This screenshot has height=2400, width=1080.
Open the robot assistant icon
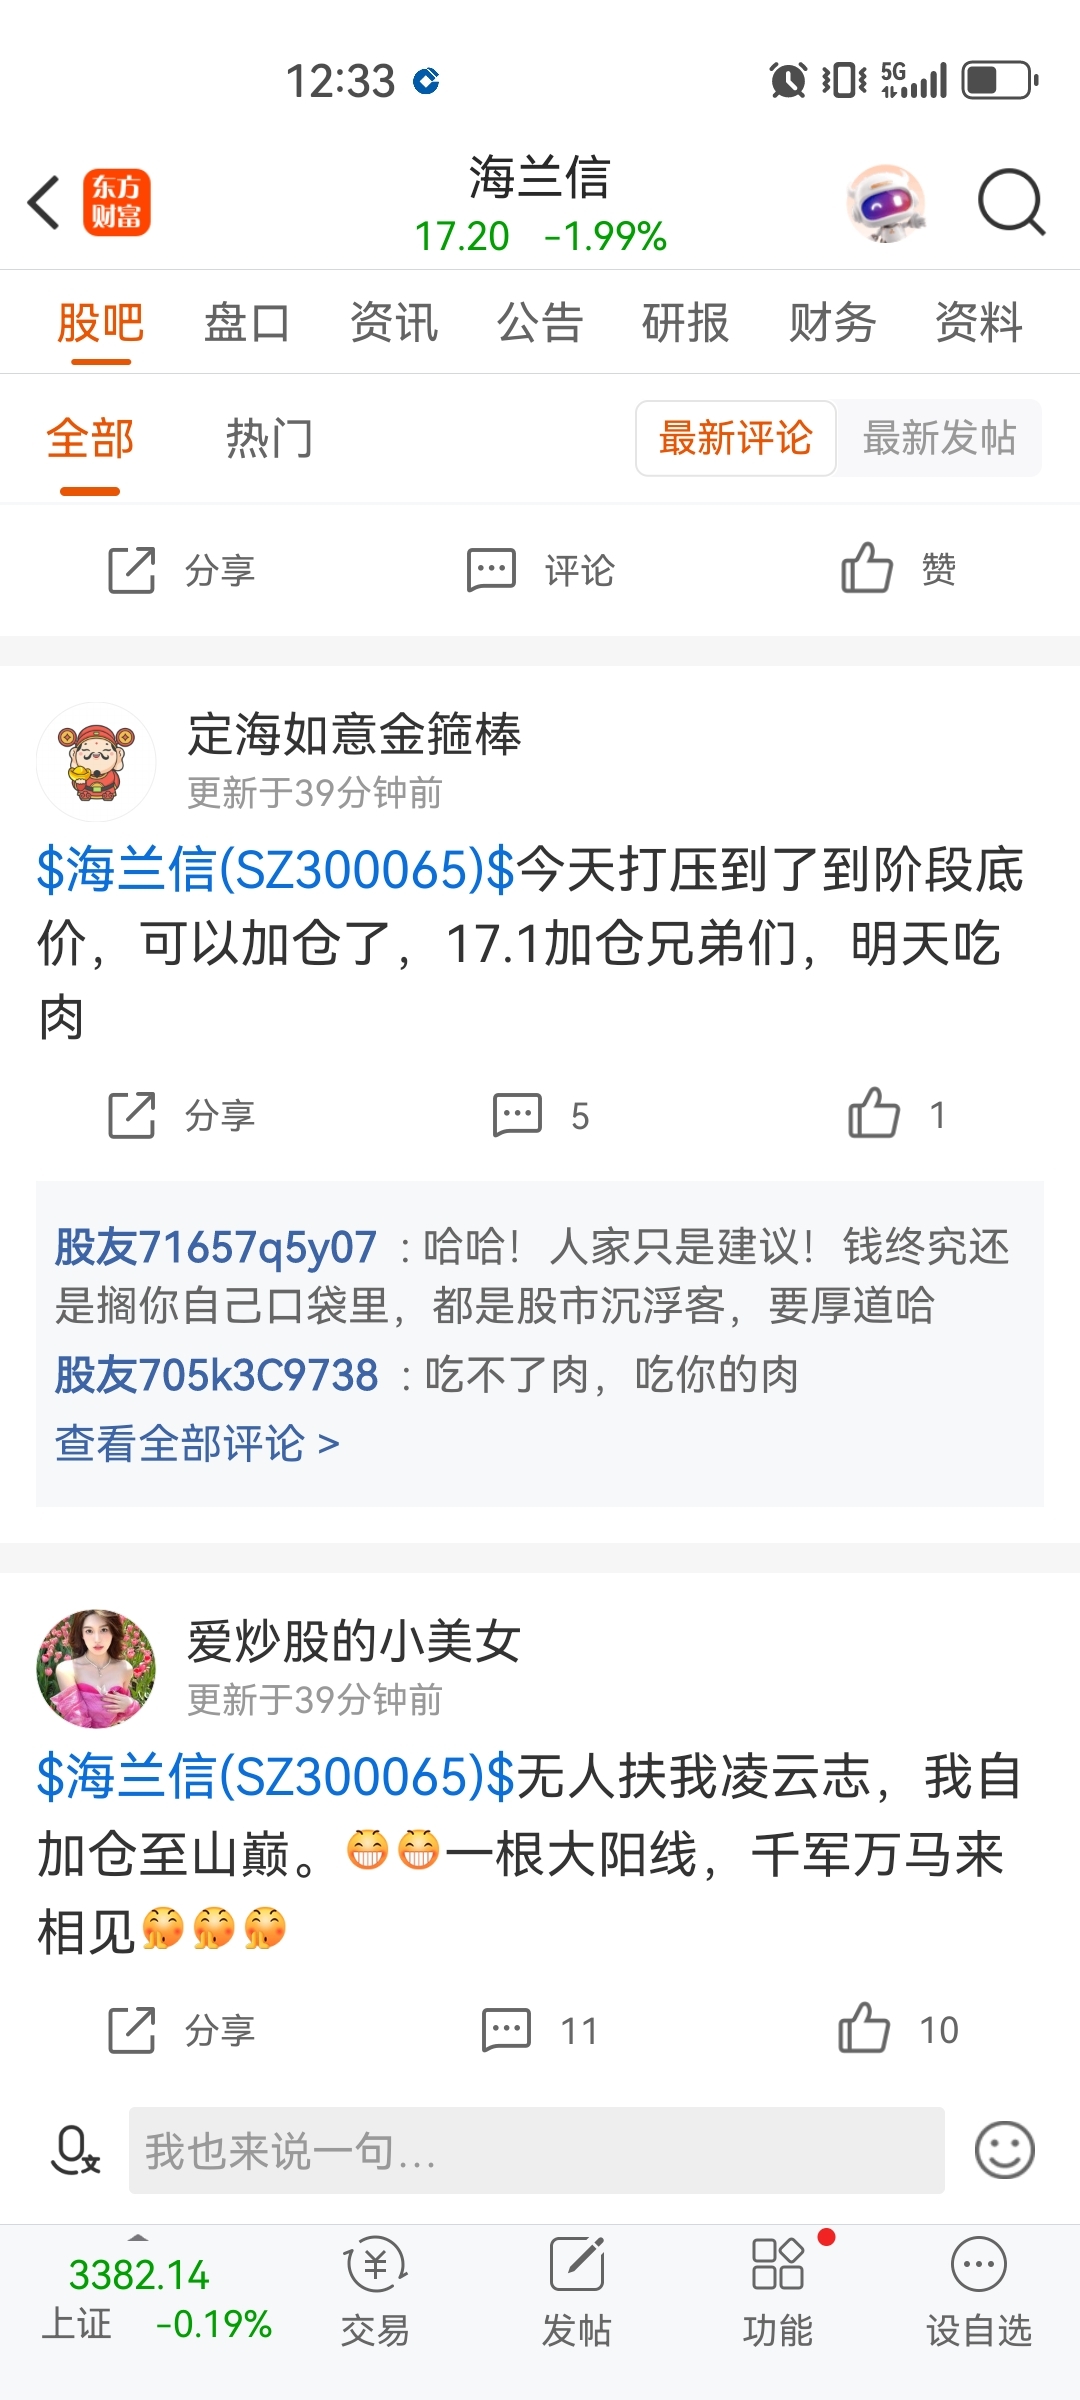886,203
